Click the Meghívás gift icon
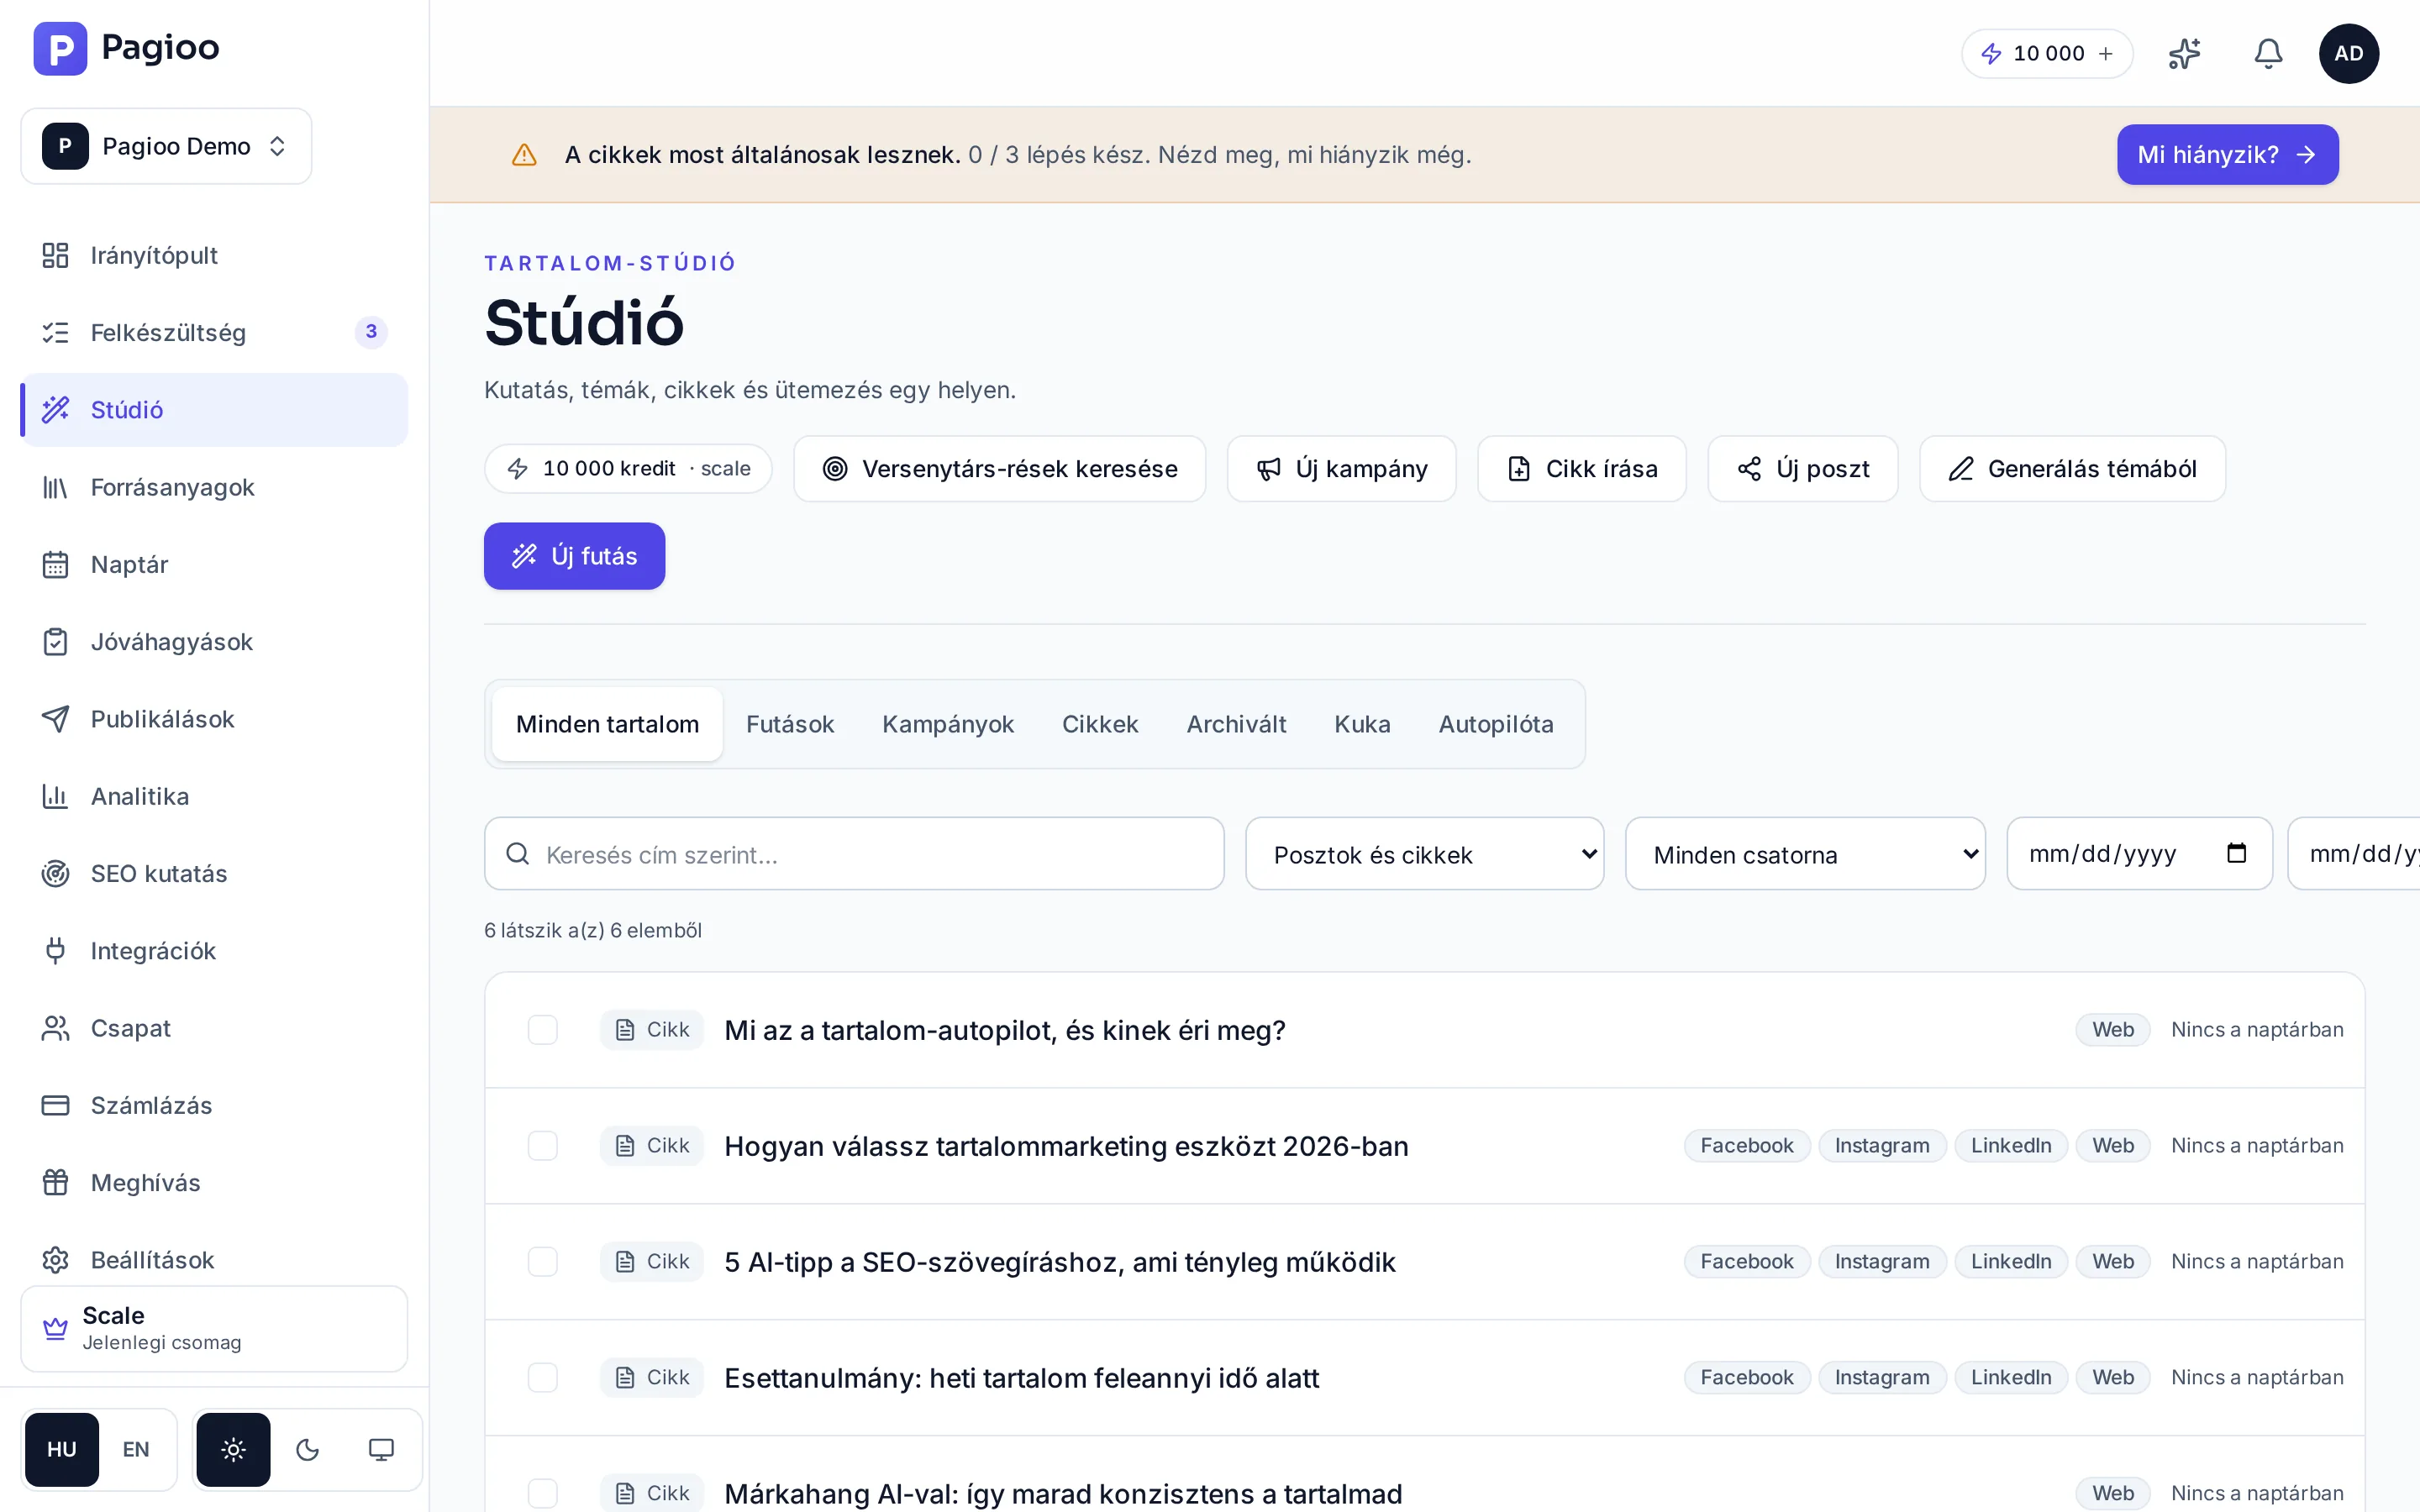2420x1512 pixels. tap(55, 1182)
